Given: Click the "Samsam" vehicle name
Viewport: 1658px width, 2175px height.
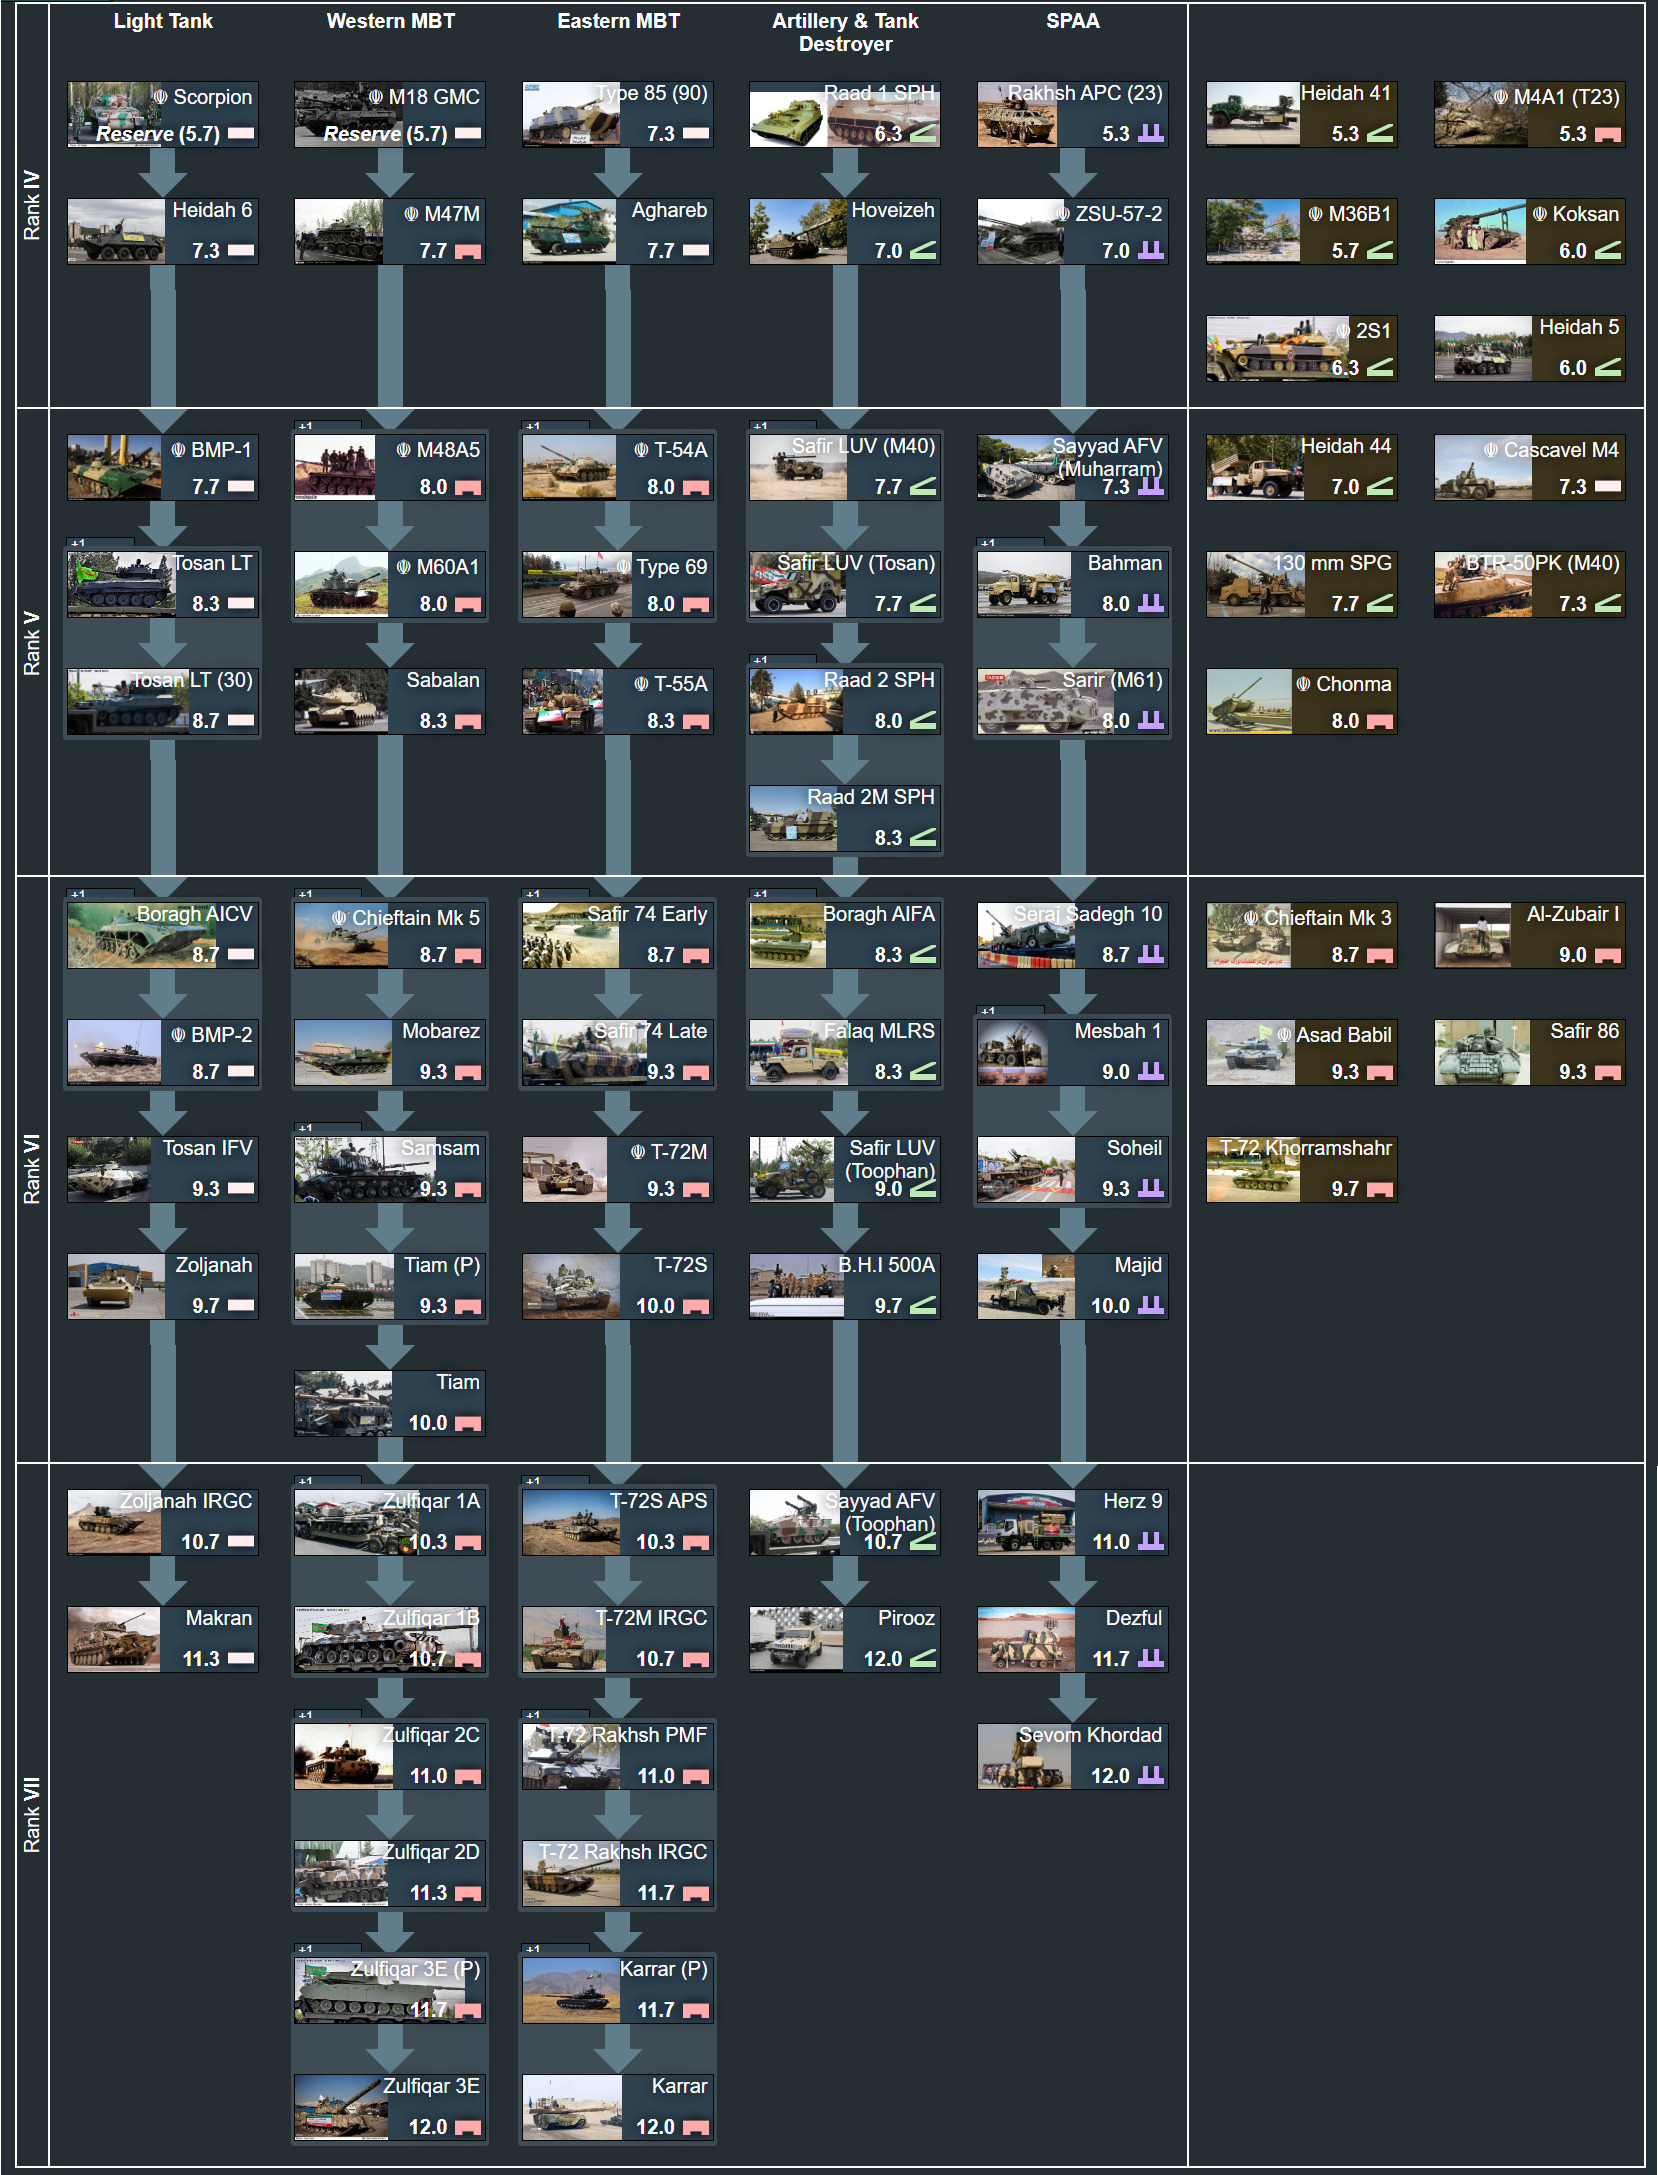Looking at the screenshot, I should [x=440, y=1148].
